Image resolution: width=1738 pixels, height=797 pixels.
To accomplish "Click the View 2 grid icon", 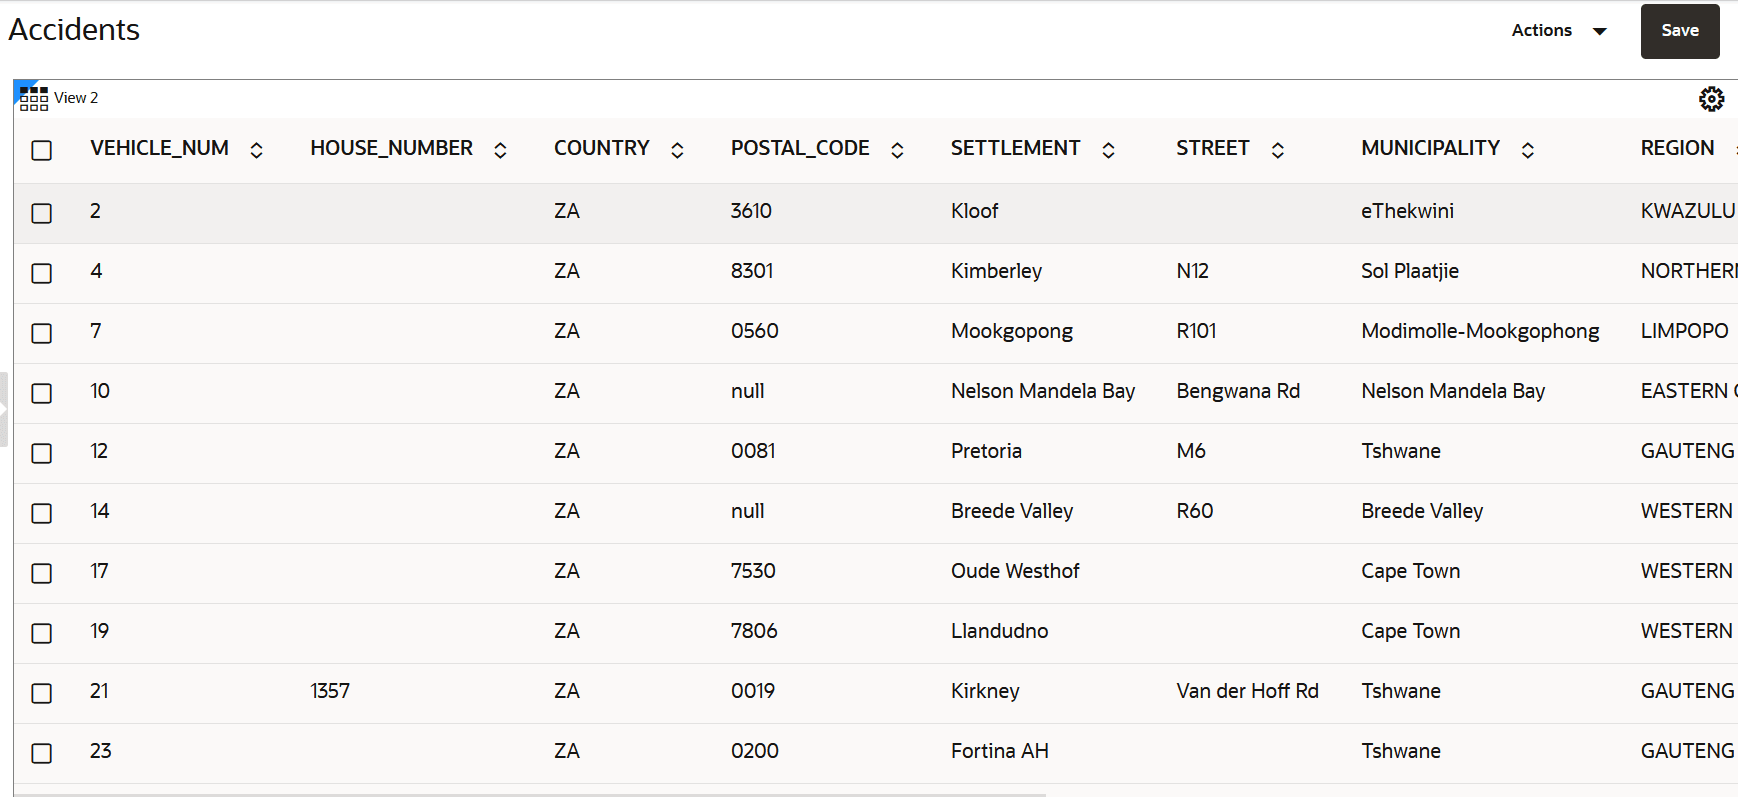I will coord(33,98).
